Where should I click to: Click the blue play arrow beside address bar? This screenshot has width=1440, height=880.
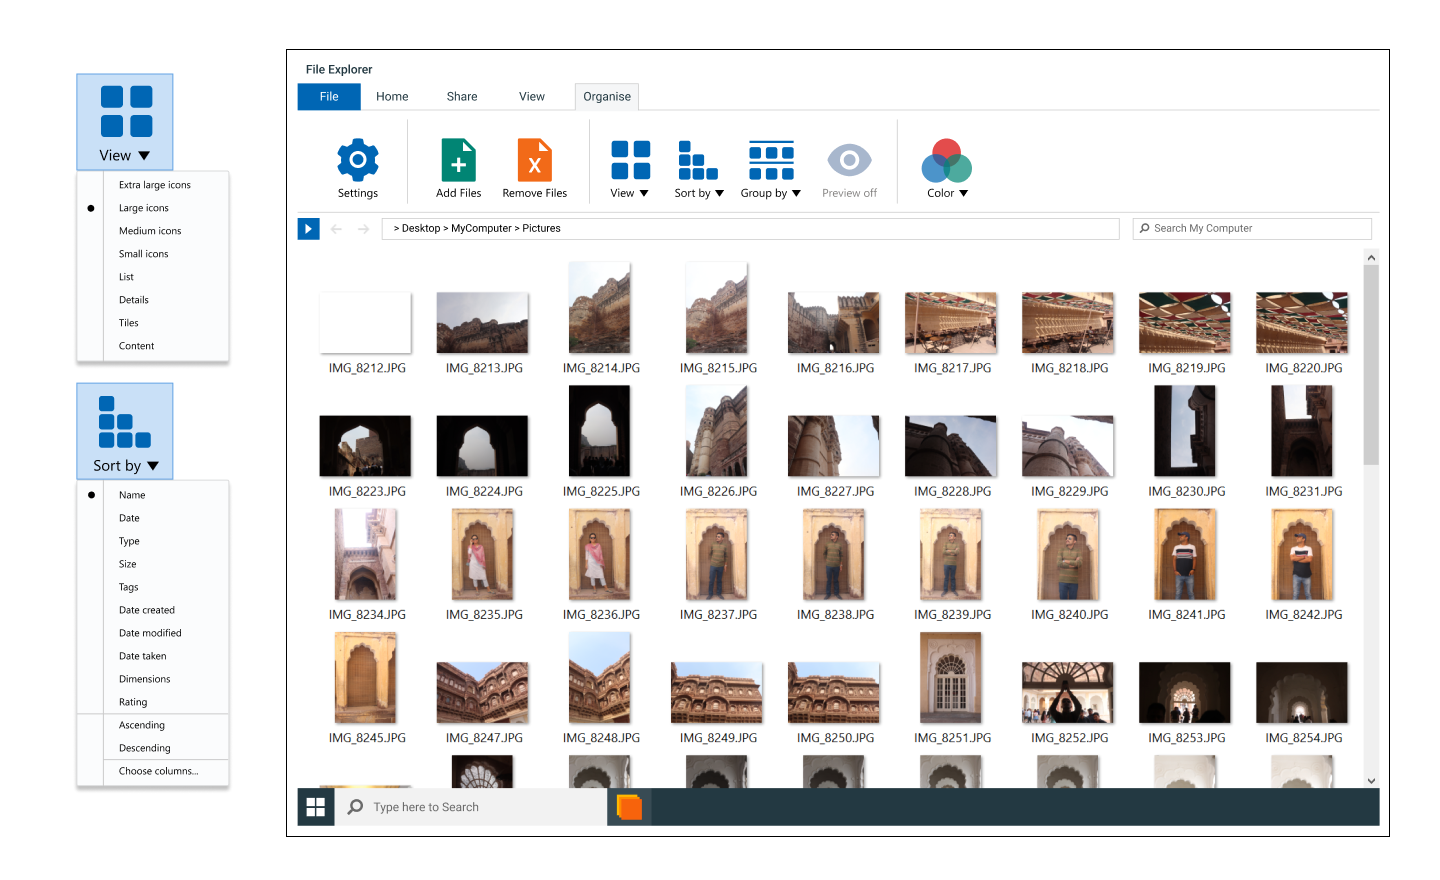click(x=308, y=229)
